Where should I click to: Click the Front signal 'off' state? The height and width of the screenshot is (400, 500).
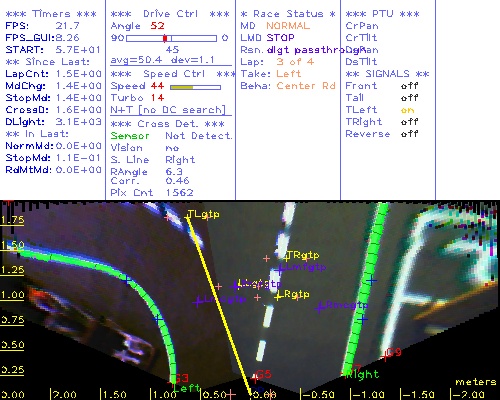coord(410,86)
